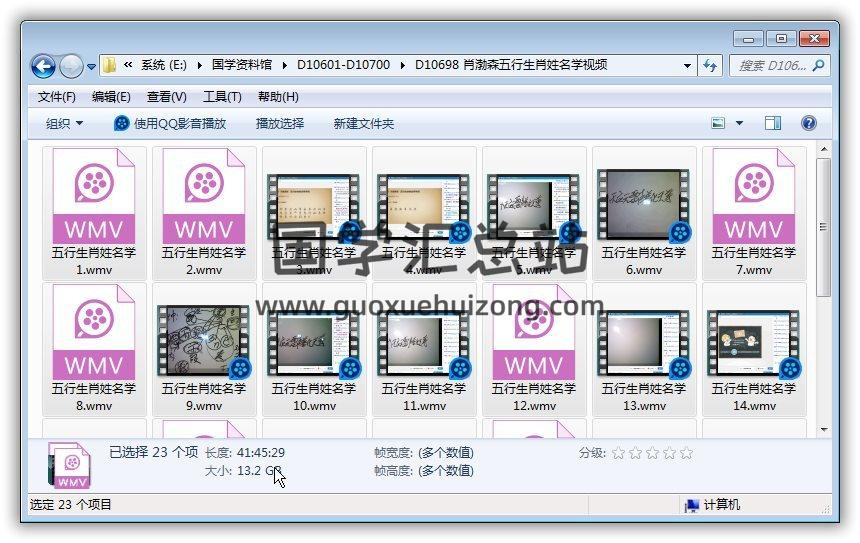Click the scrollbar down arrow
Screen dimensions: 860x543
point(823,429)
